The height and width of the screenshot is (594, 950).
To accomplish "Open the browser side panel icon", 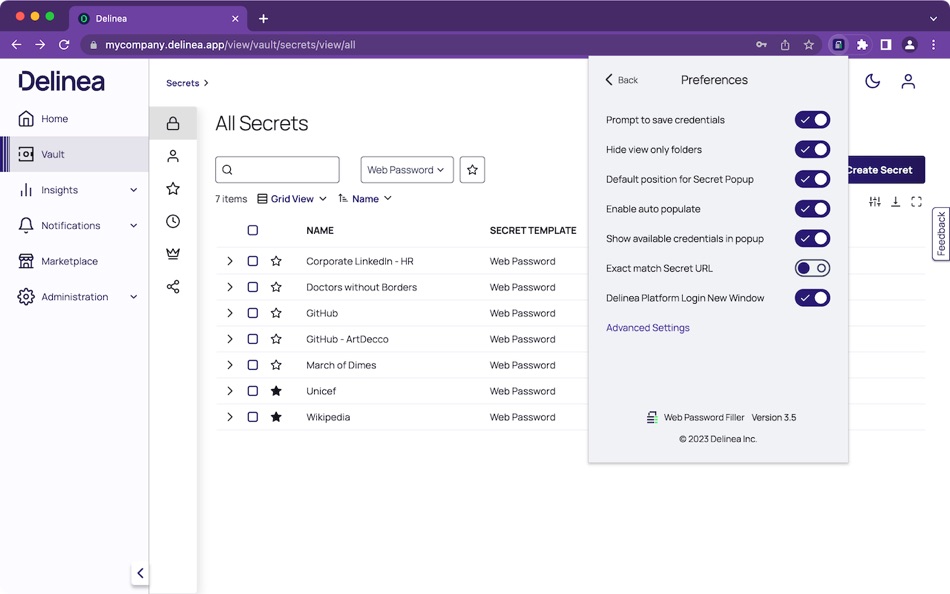I will click(x=886, y=45).
